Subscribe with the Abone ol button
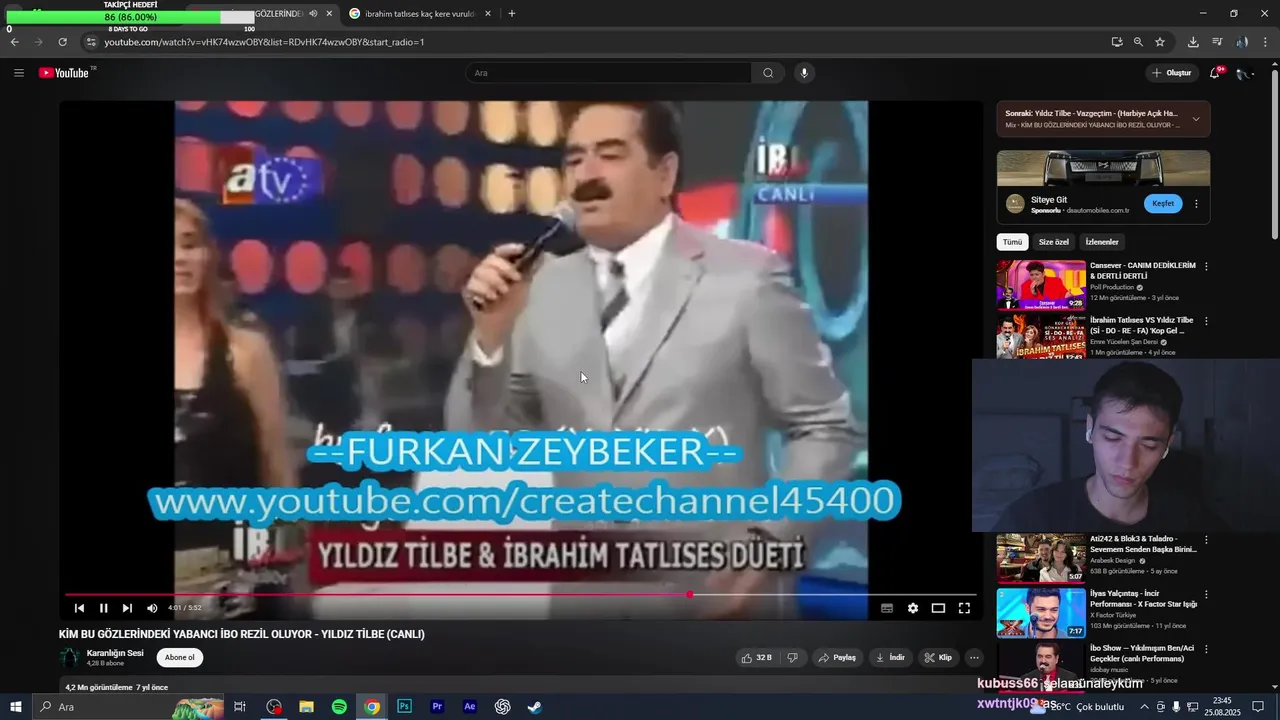The width and height of the screenshot is (1280, 720). point(180,657)
